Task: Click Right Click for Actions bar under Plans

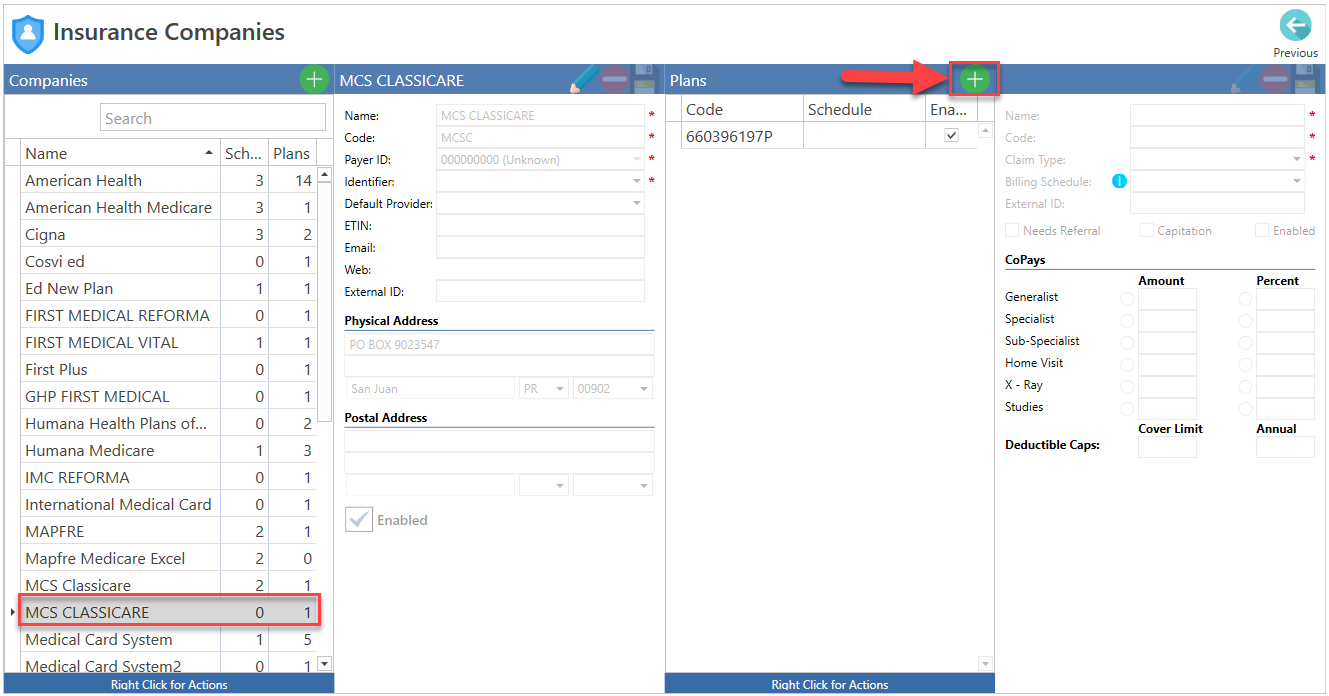Action: coord(829,684)
